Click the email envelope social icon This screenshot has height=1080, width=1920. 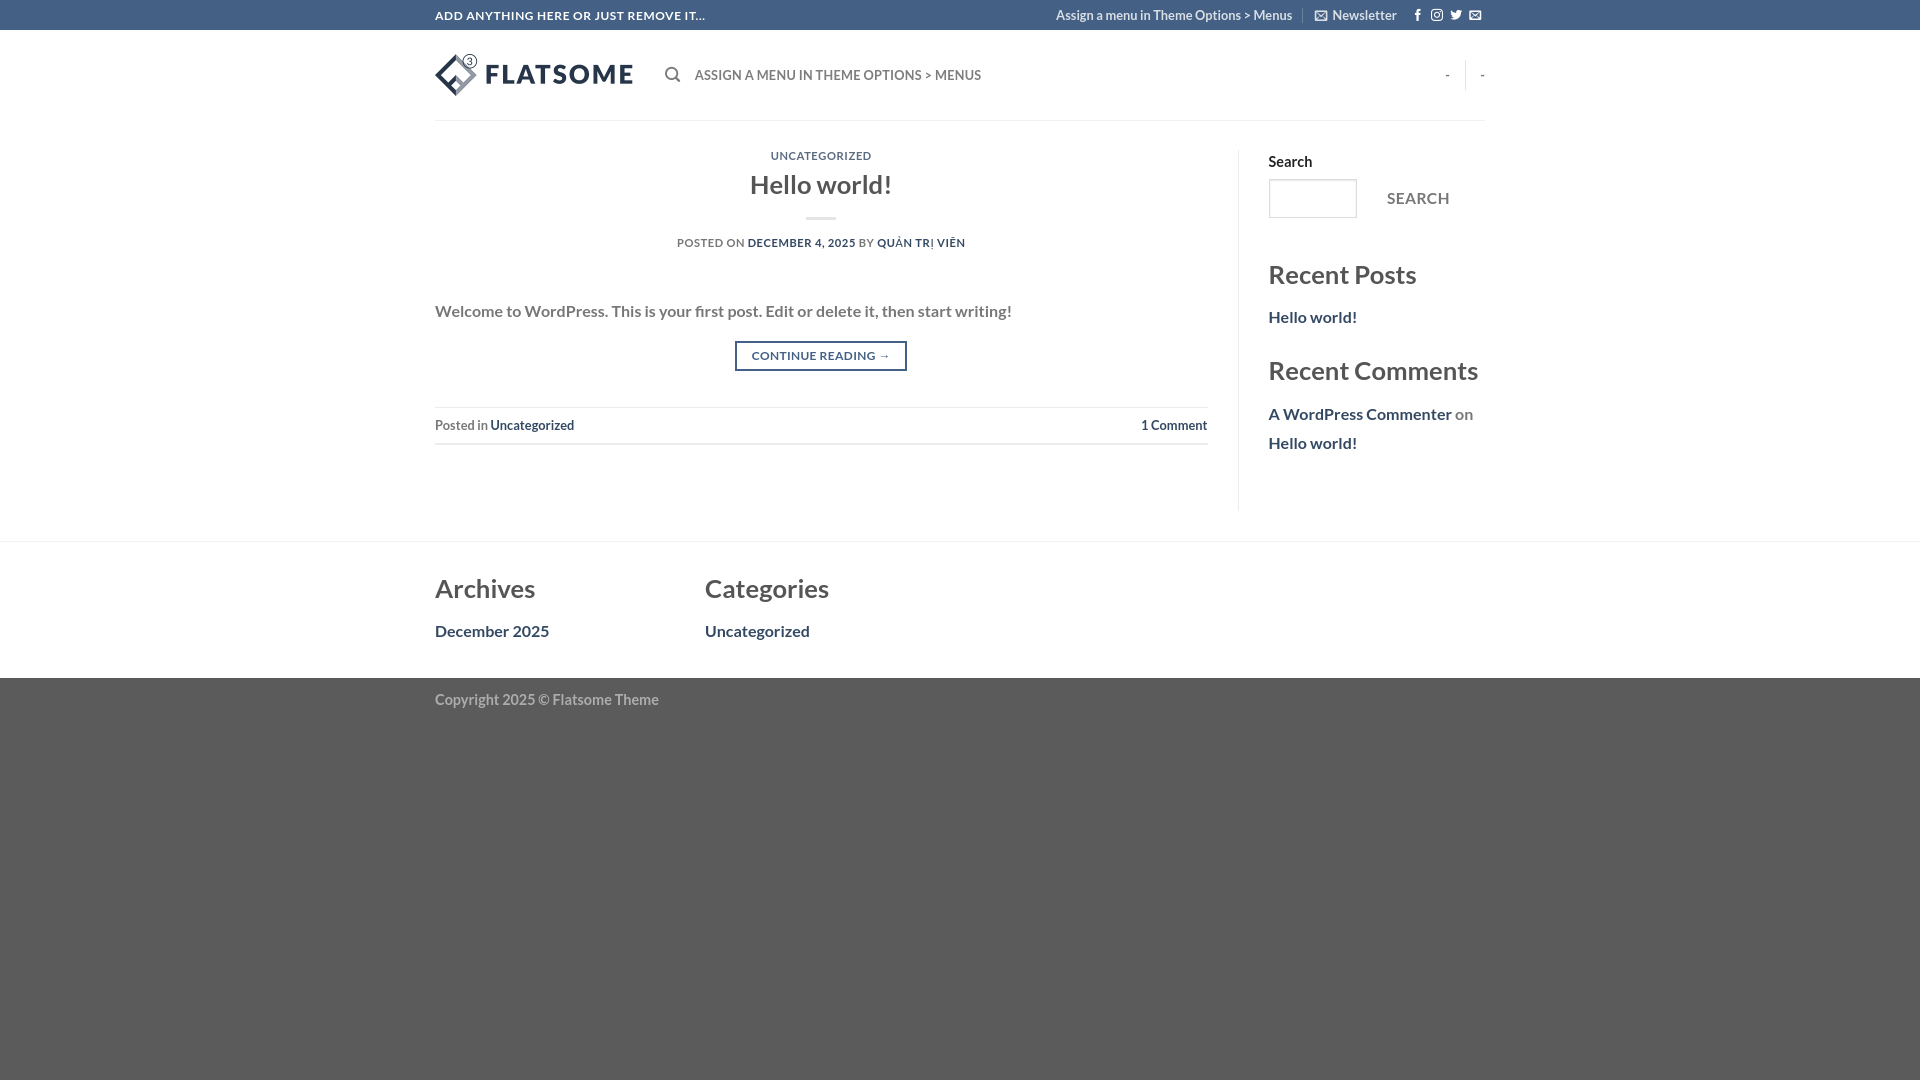click(x=1475, y=15)
